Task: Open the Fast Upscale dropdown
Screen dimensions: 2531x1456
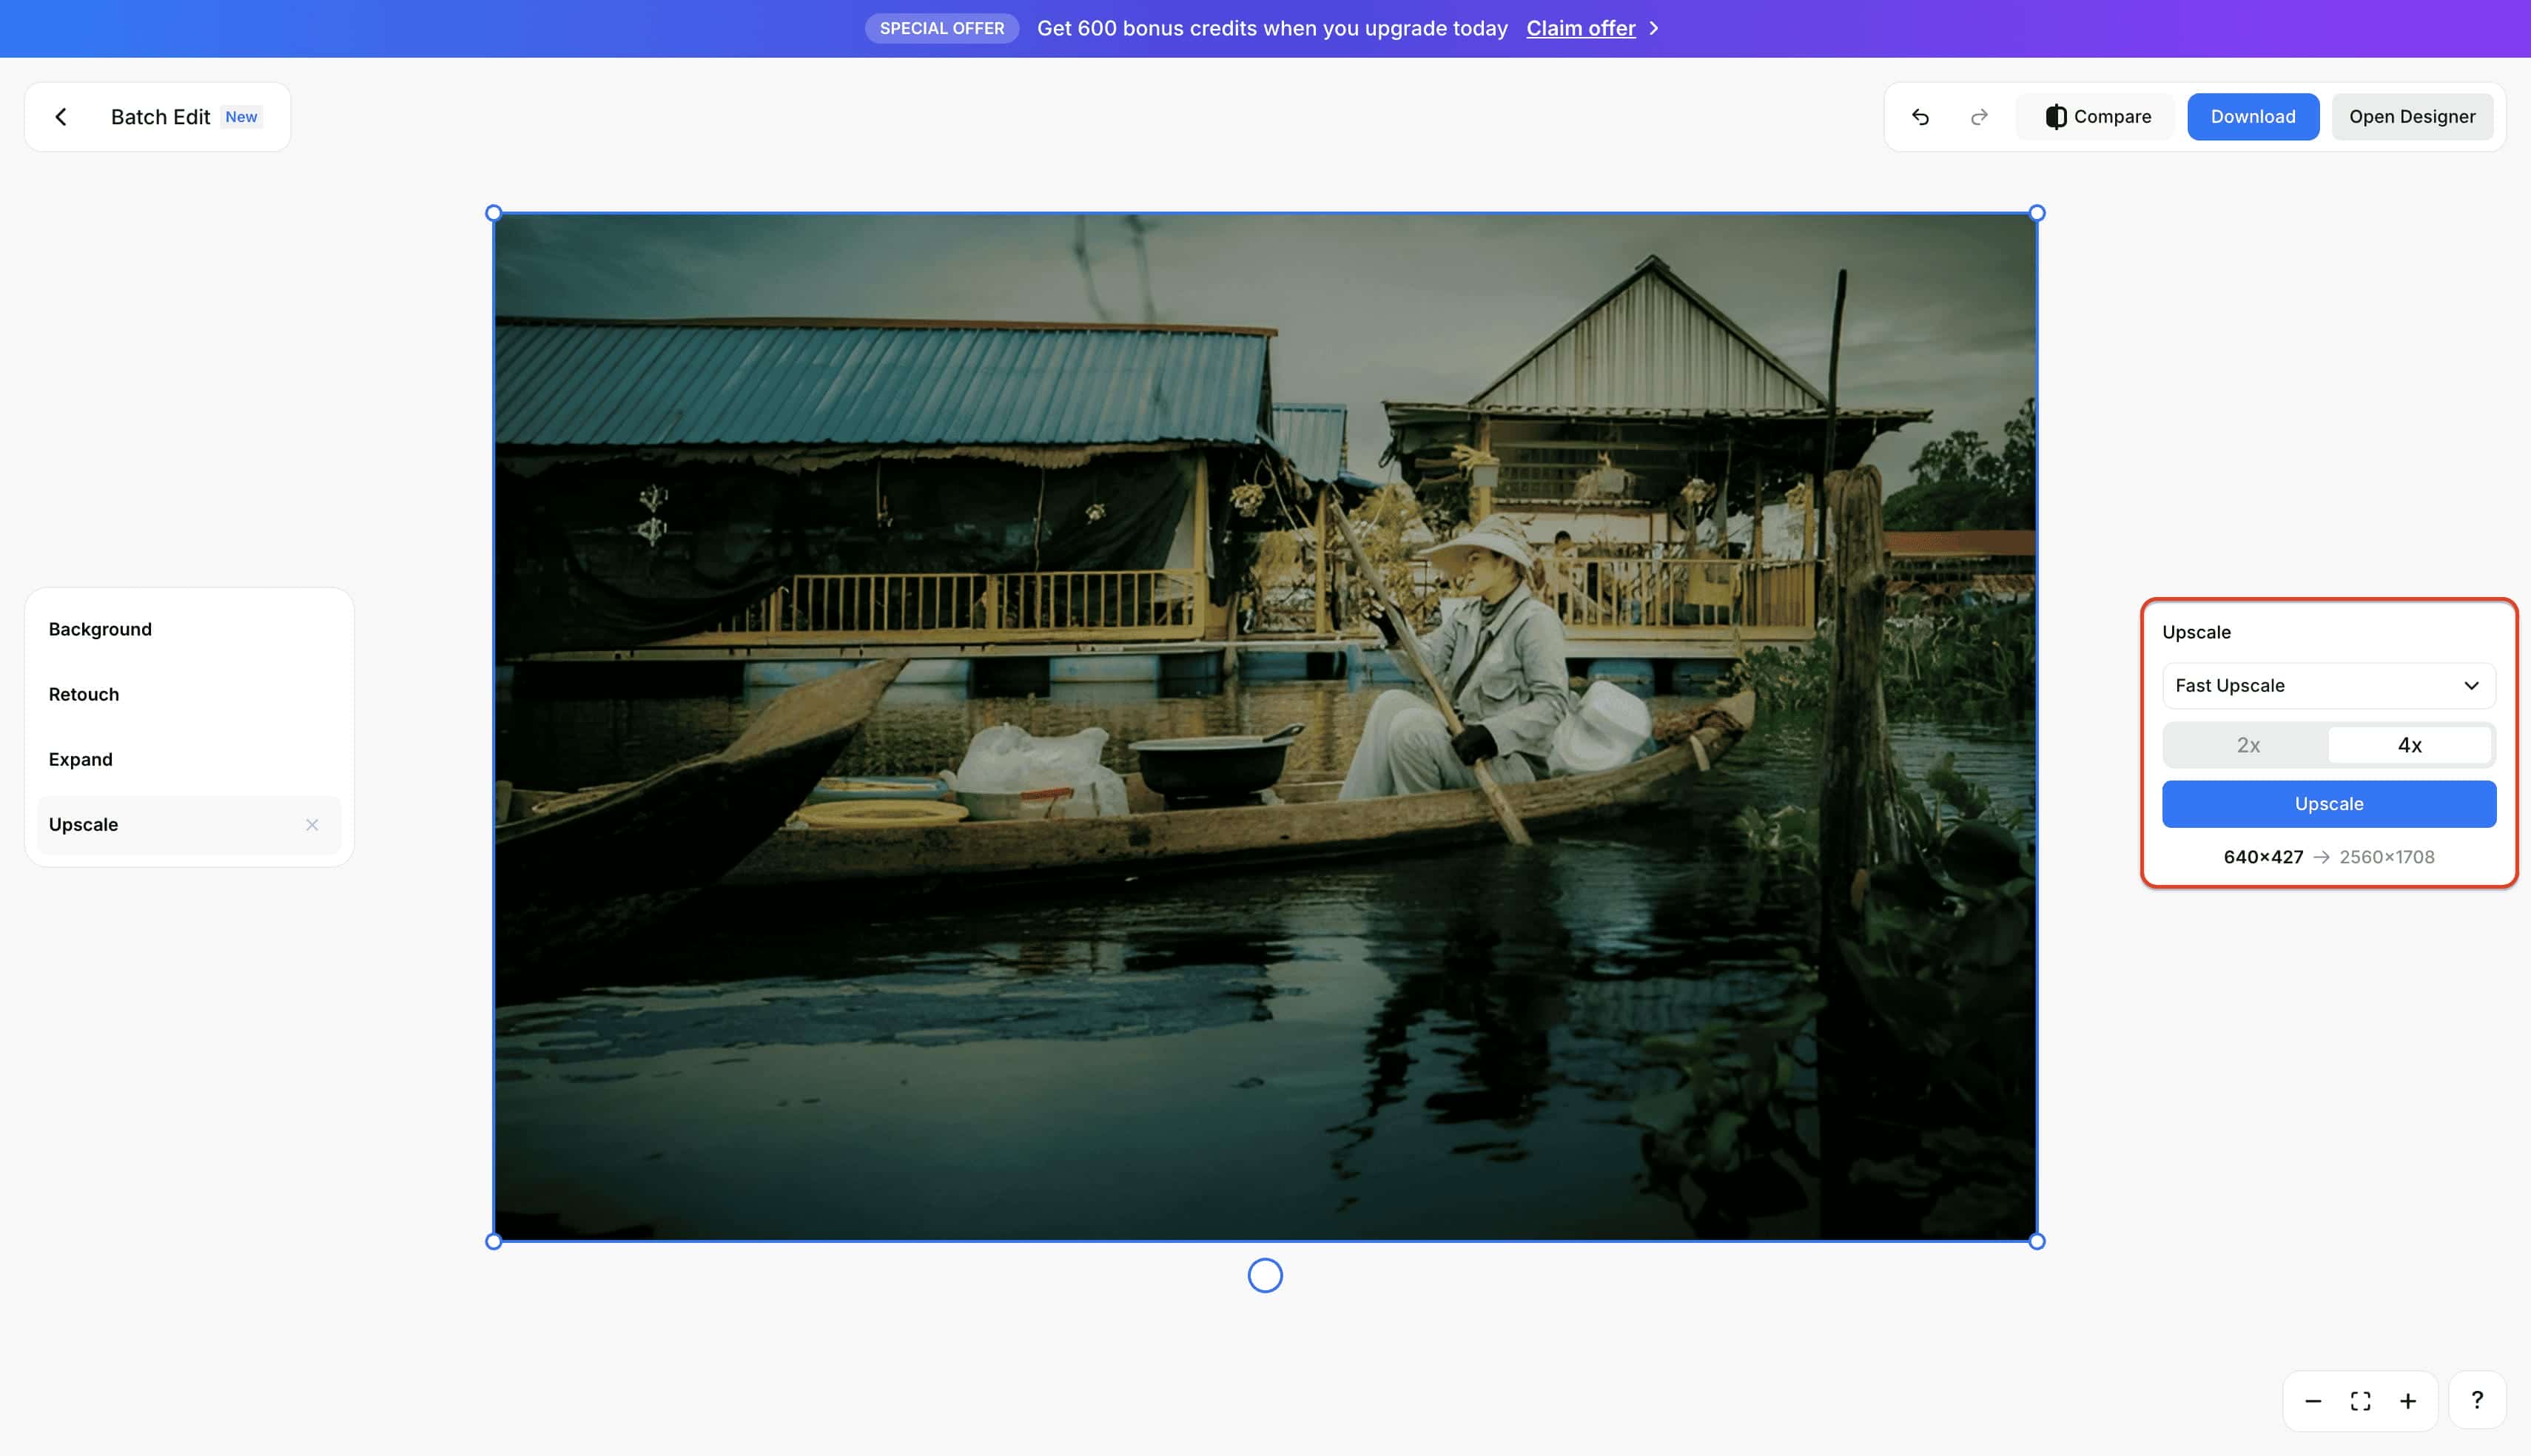Action: [2328, 685]
